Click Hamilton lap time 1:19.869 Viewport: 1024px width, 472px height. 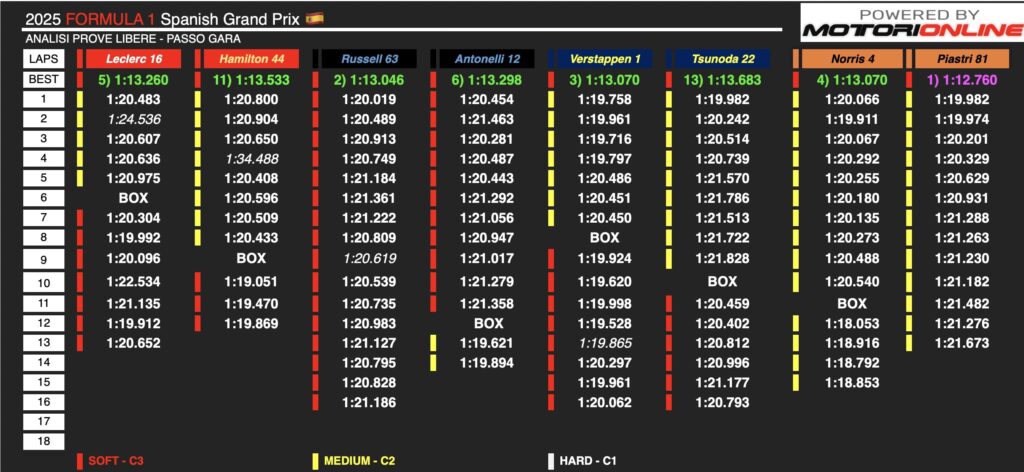click(251, 323)
